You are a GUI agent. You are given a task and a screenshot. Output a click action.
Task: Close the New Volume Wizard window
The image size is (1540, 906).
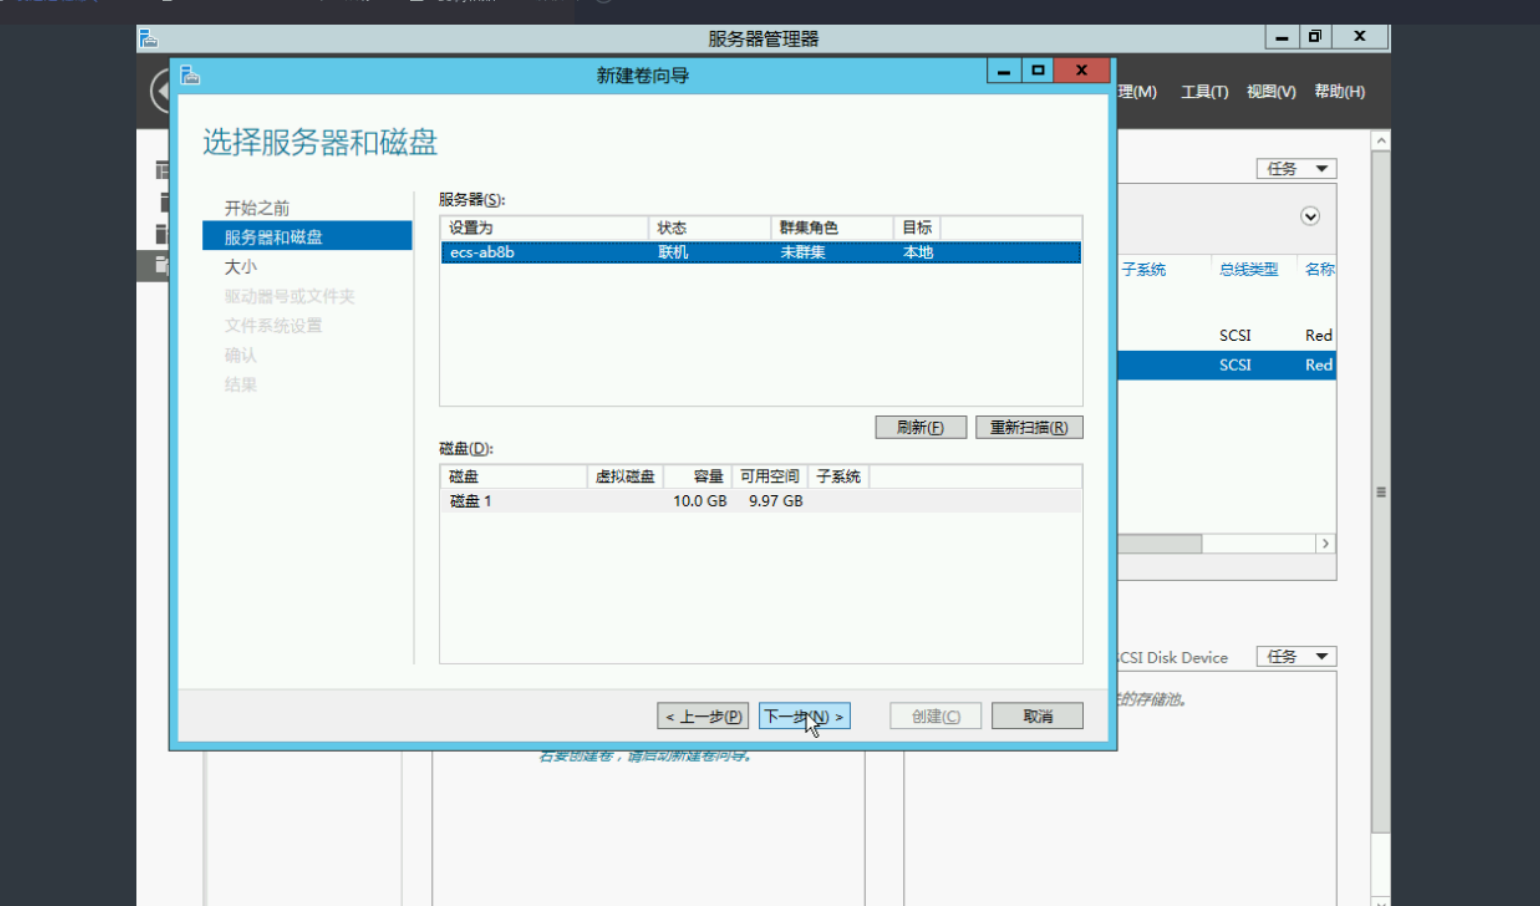1081,71
